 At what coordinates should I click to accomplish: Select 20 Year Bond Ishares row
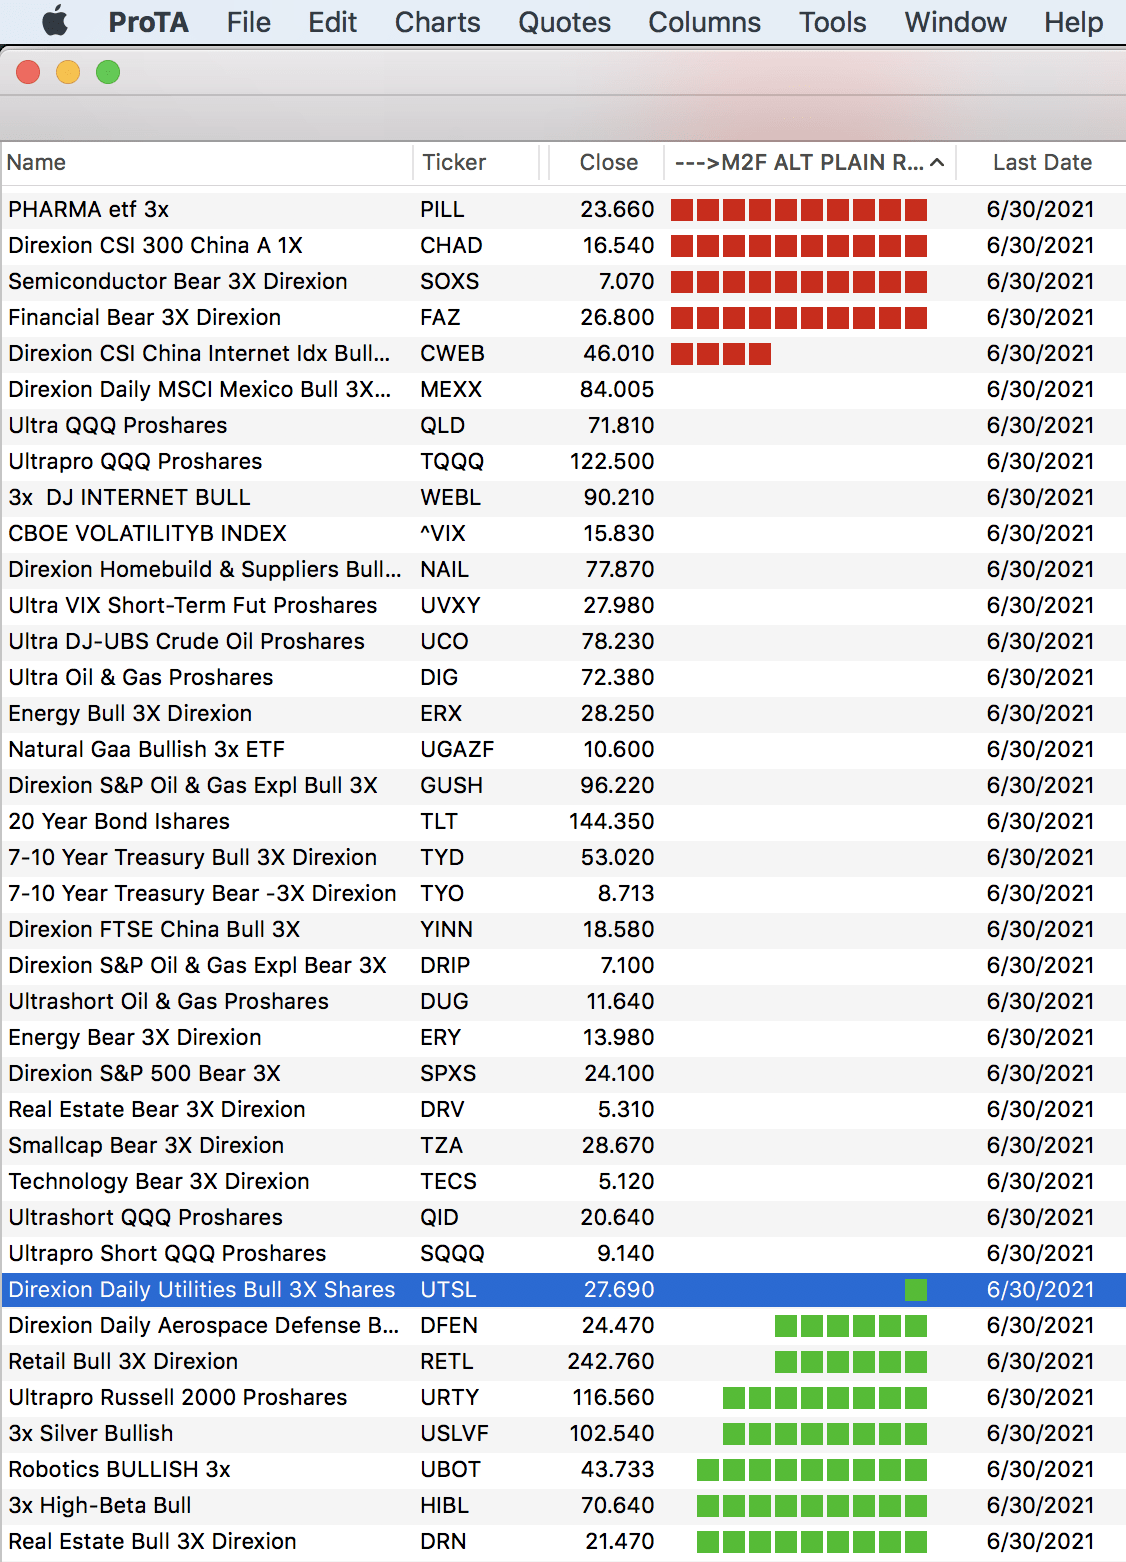click(x=563, y=821)
